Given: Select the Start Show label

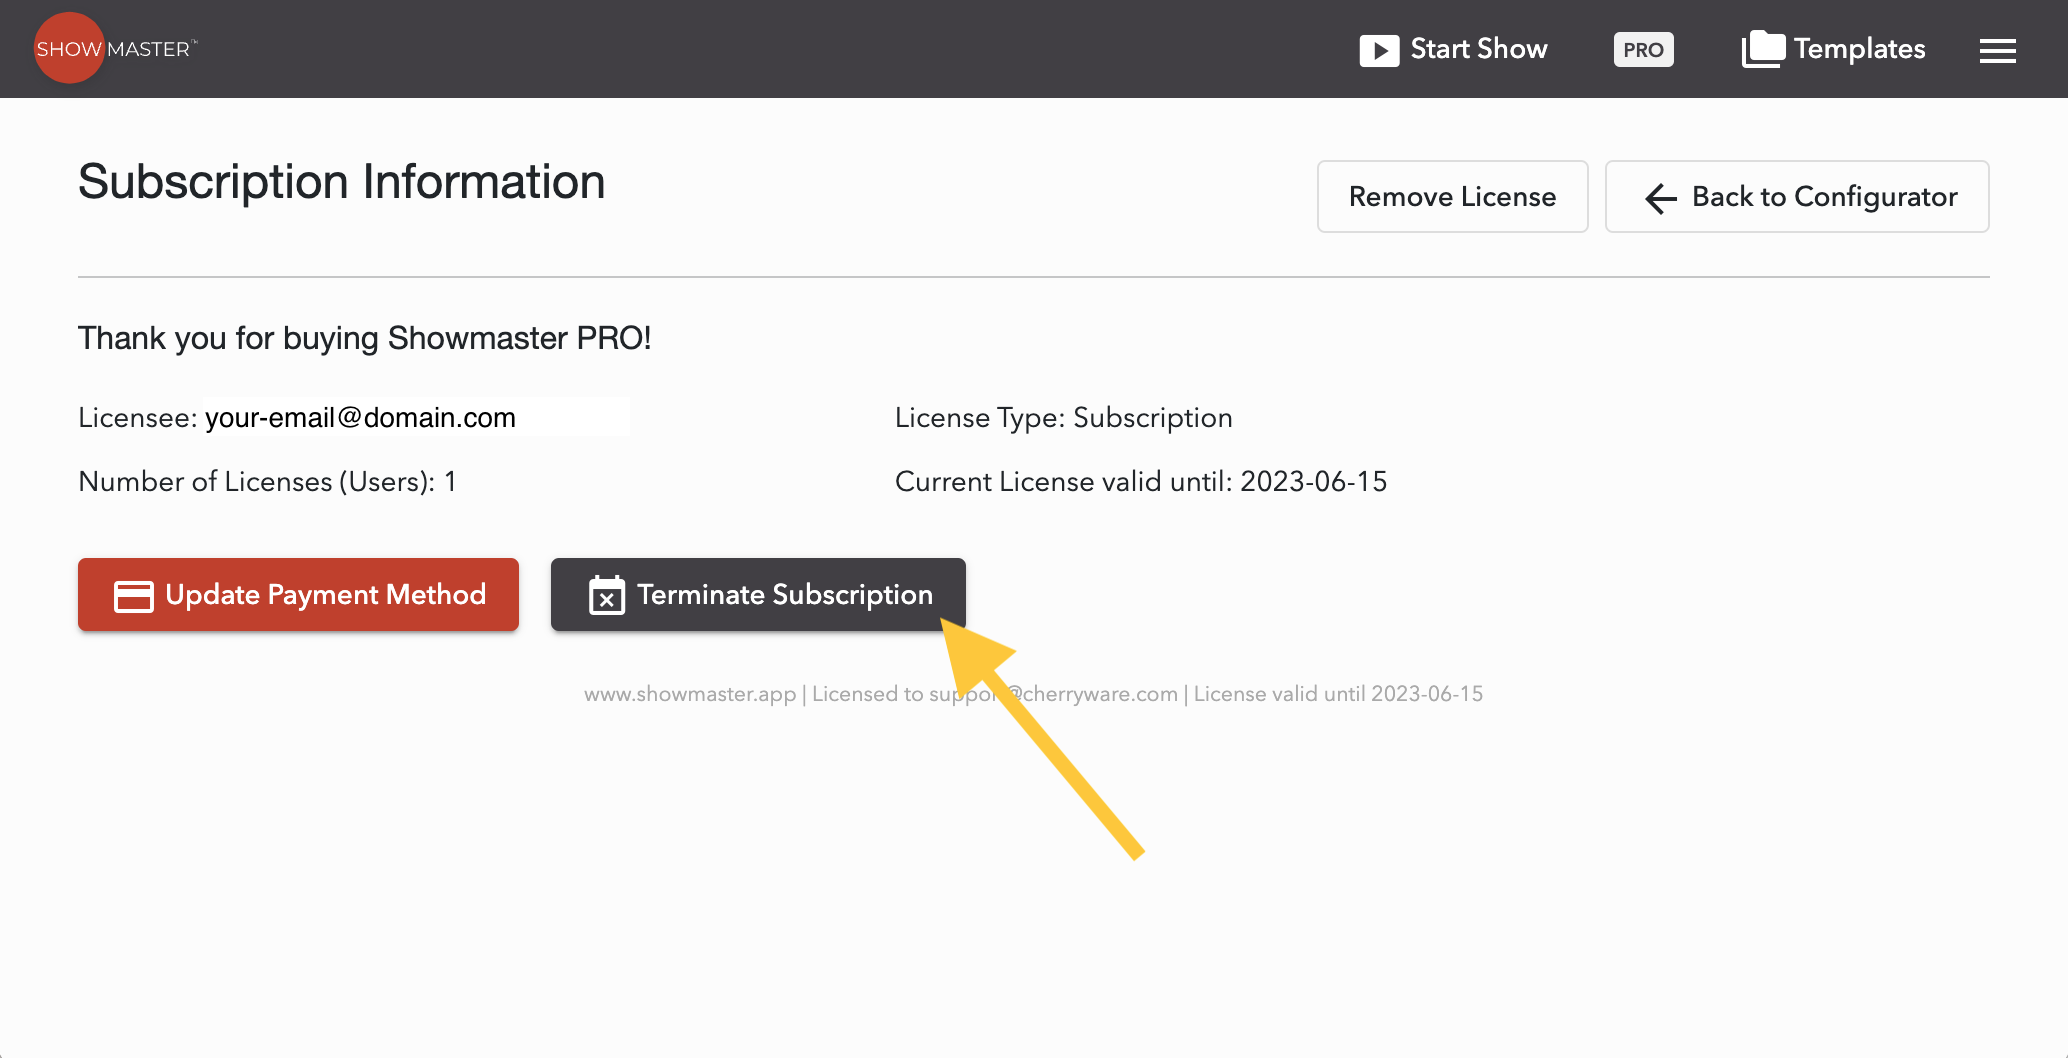Looking at the screenshot, I should click(x=1478, y=49).
